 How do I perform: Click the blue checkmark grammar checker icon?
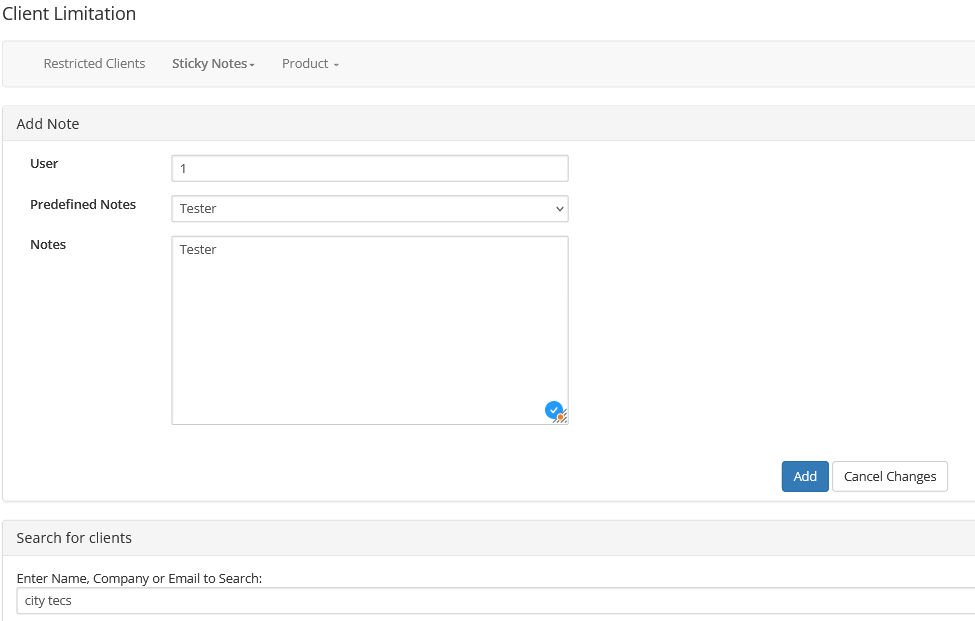pyautogui.click(x=553, y=410)
